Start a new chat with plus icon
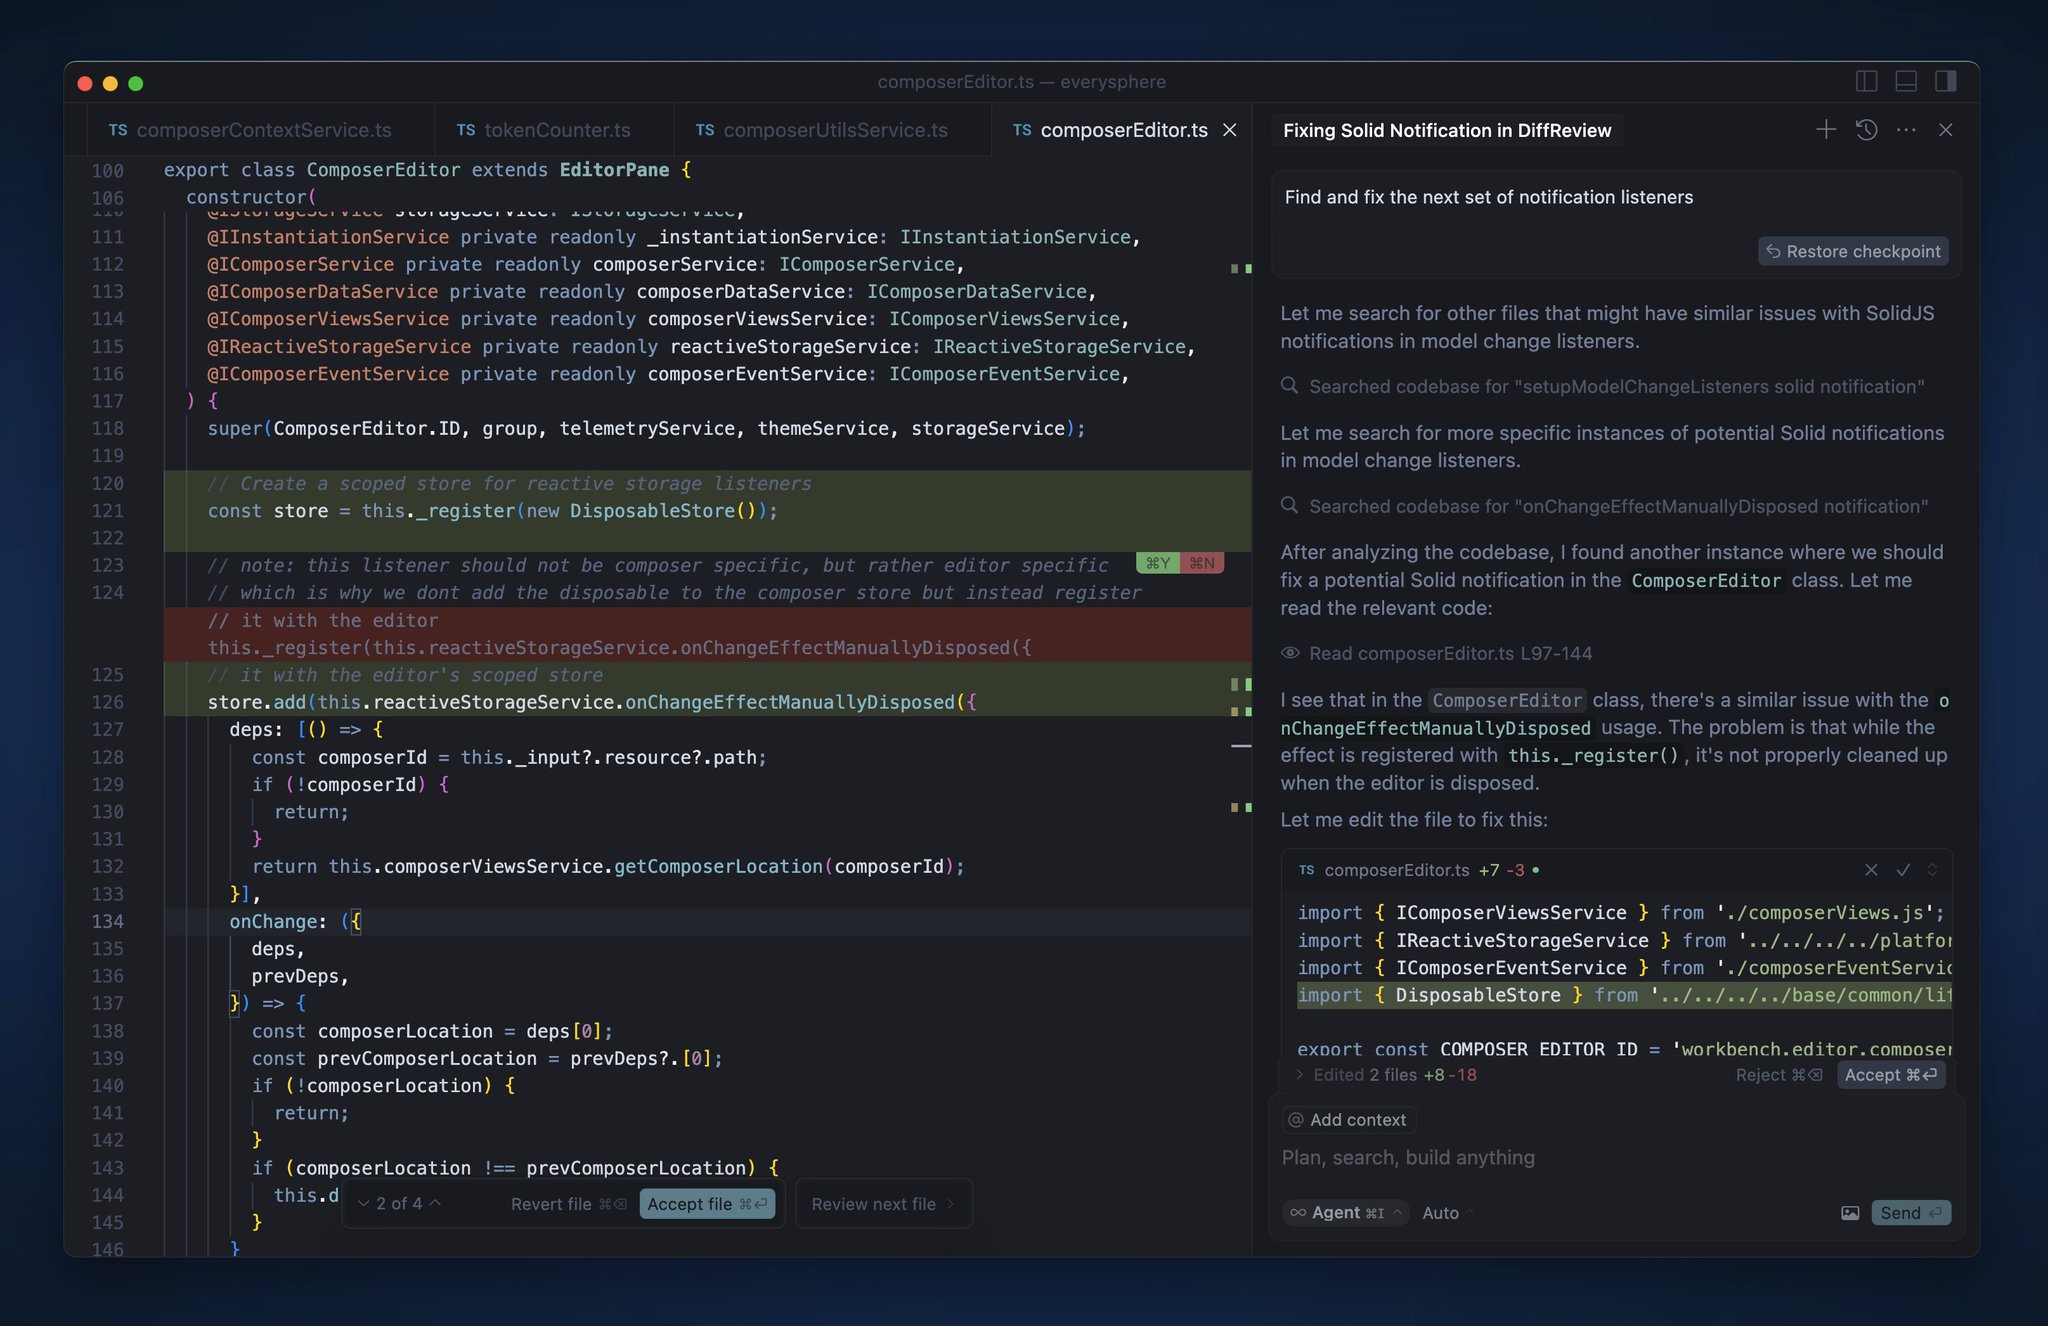This screenshot has height=1326, width=2048. [x=1825, y=130]
